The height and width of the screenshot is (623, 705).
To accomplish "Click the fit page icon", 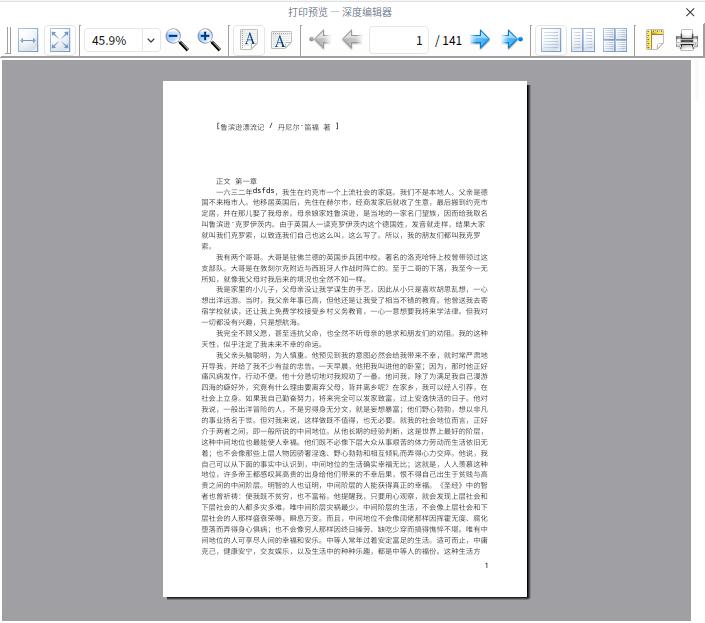I will [x=60, y=40].
